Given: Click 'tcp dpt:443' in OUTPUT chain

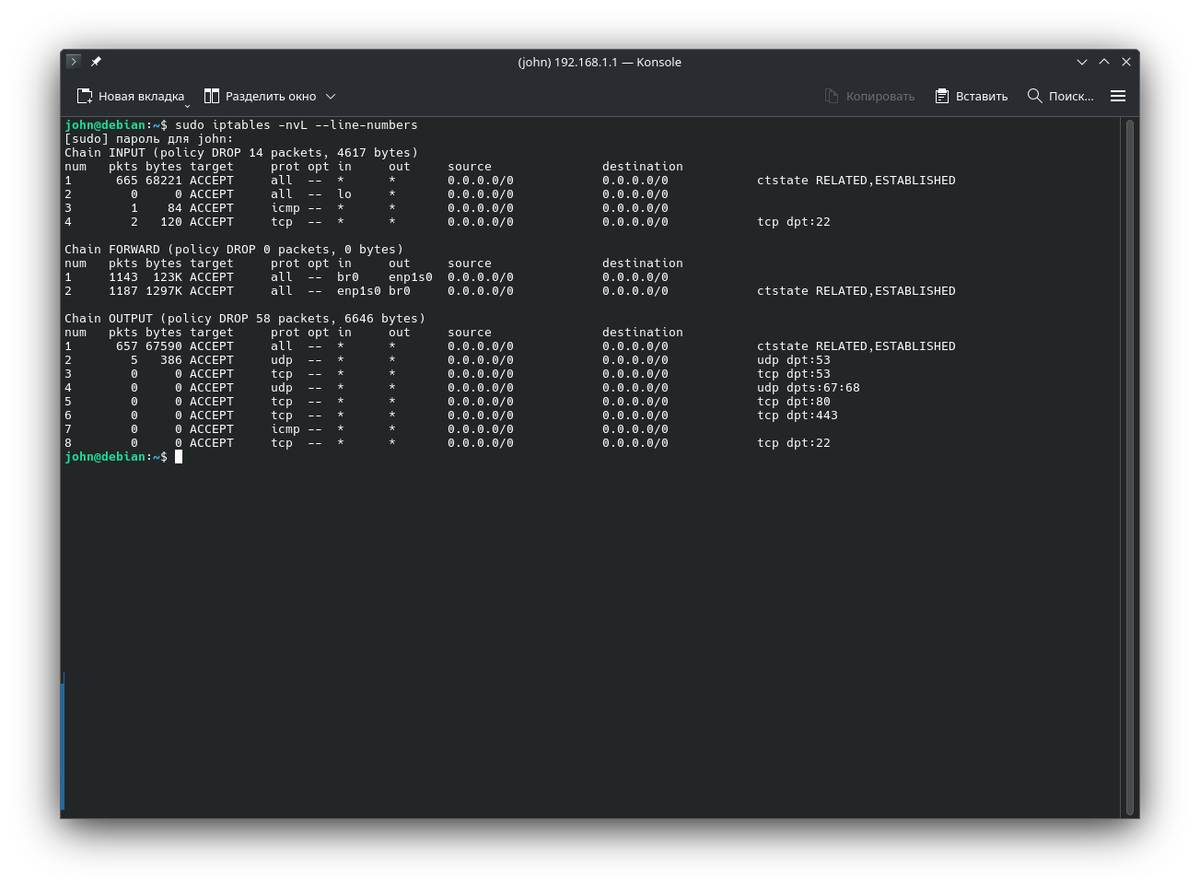Looking at the screenshot, I should [797, 415].
